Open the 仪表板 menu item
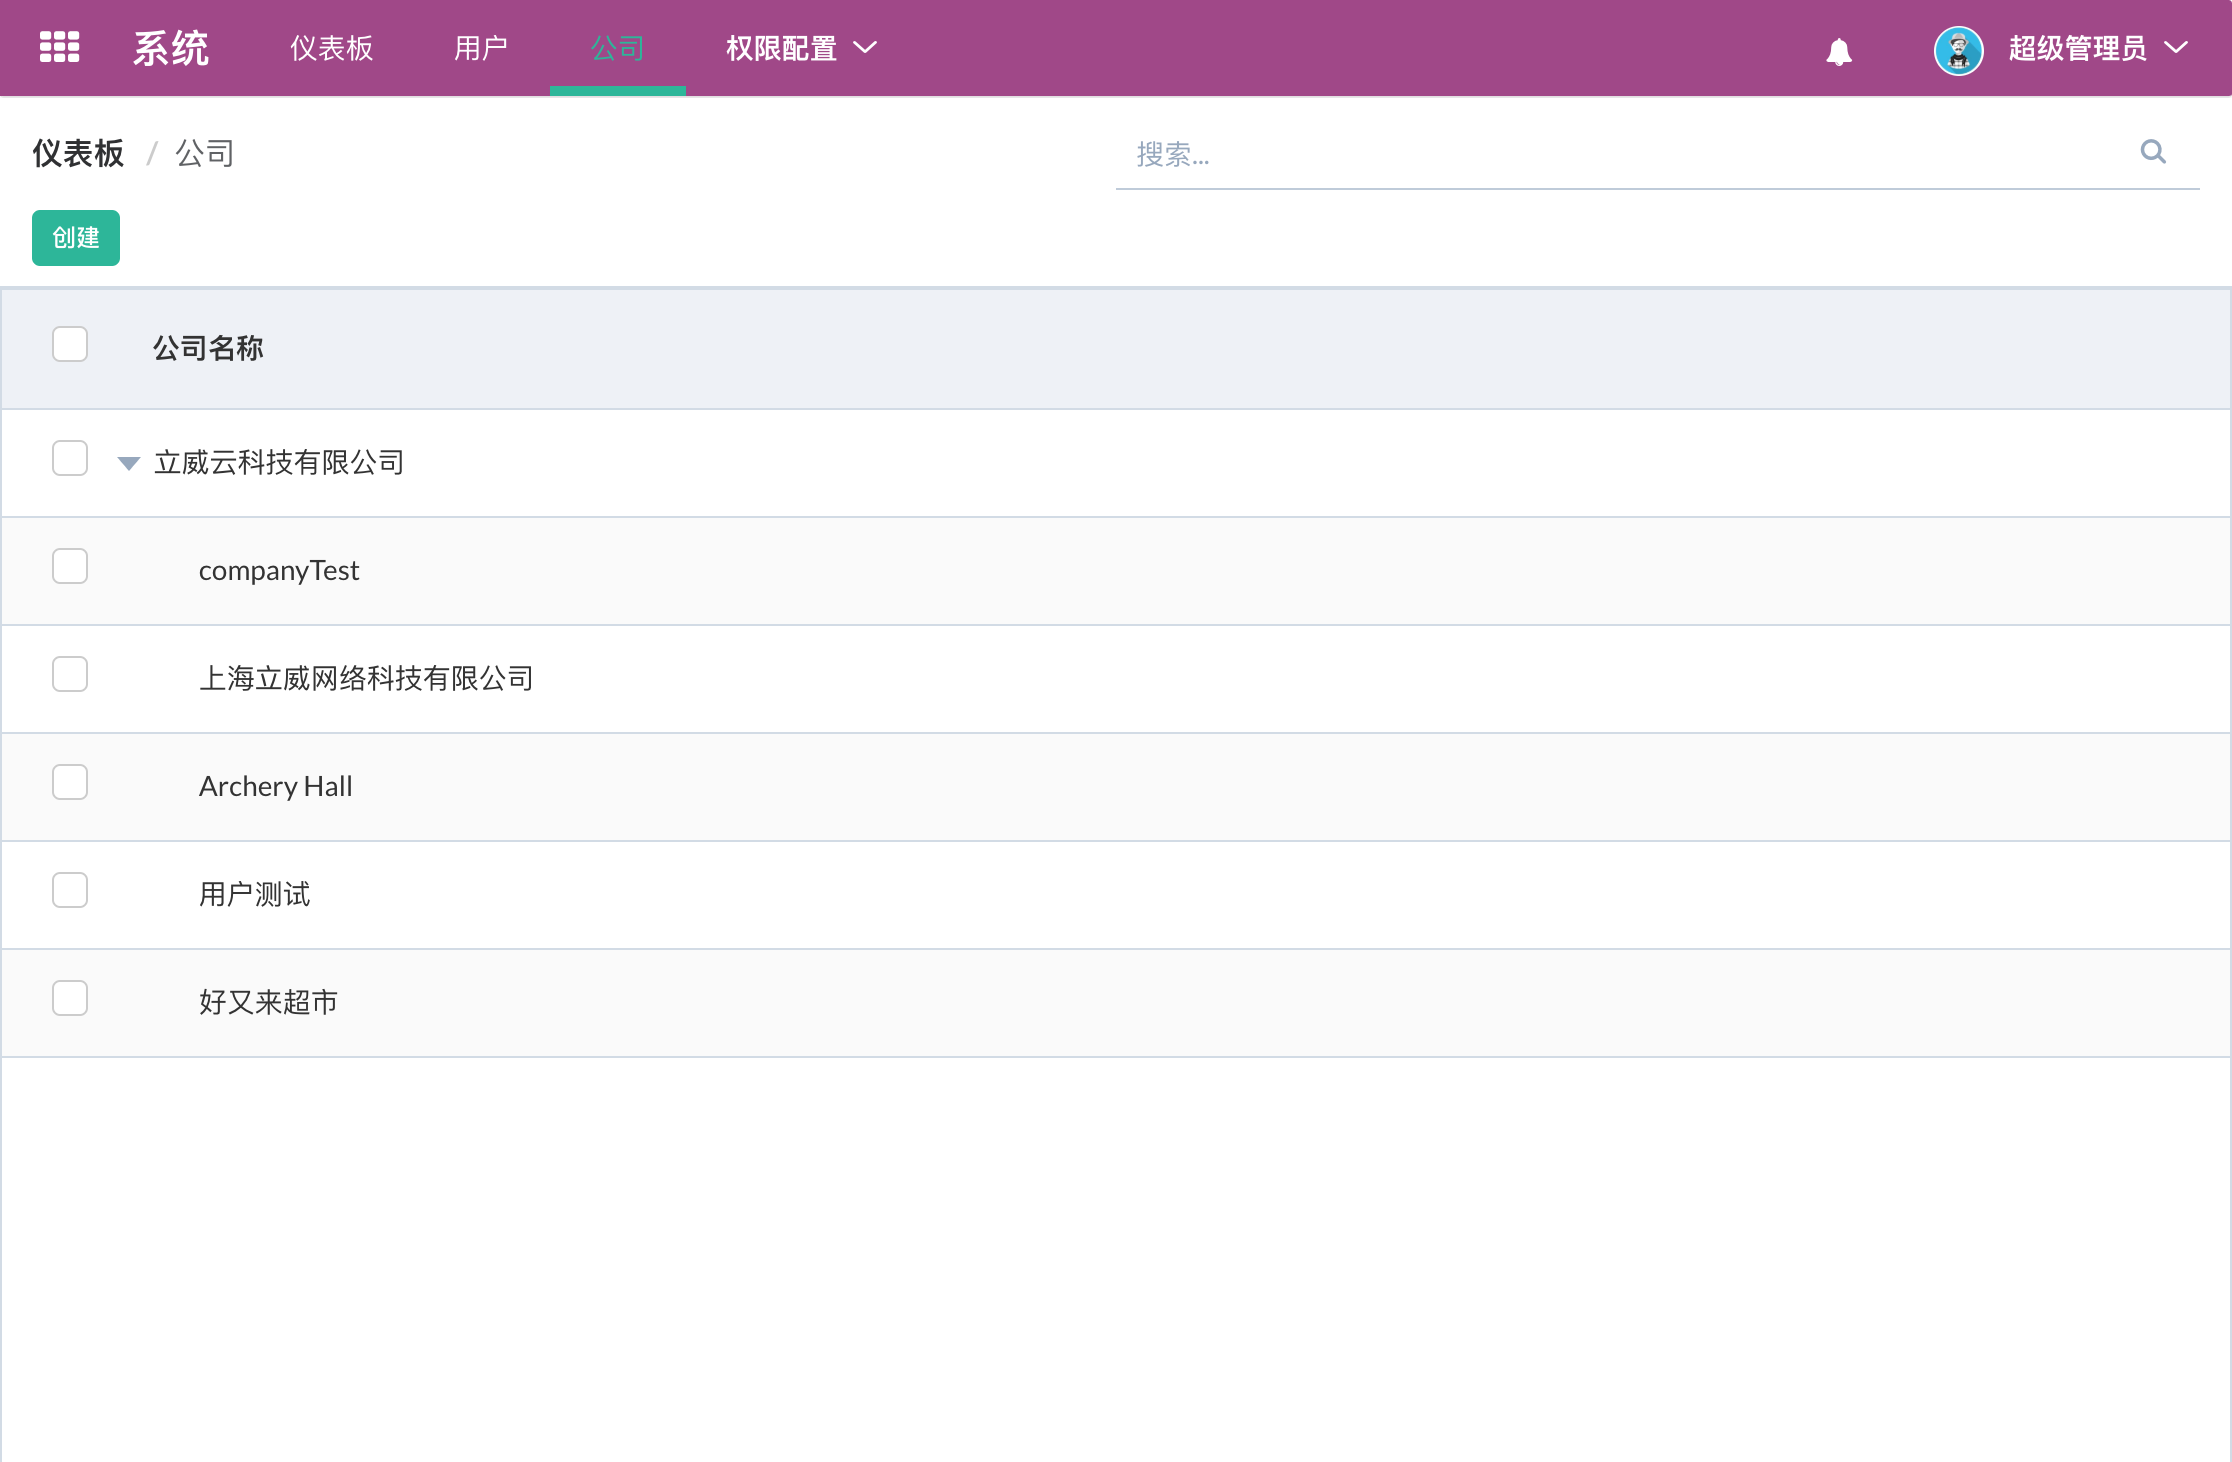Viewport: 2232px width, 1462px height. [331, 48]
